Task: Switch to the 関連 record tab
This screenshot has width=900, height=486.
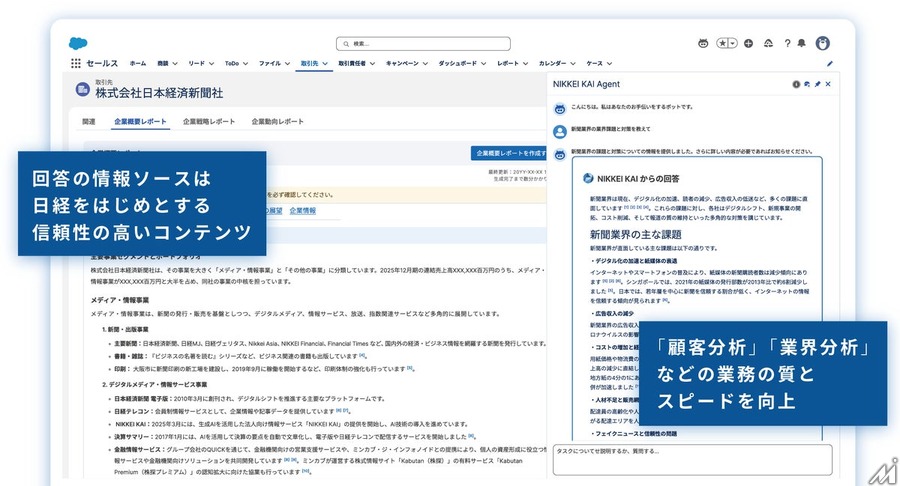Action: click(88, 122)
